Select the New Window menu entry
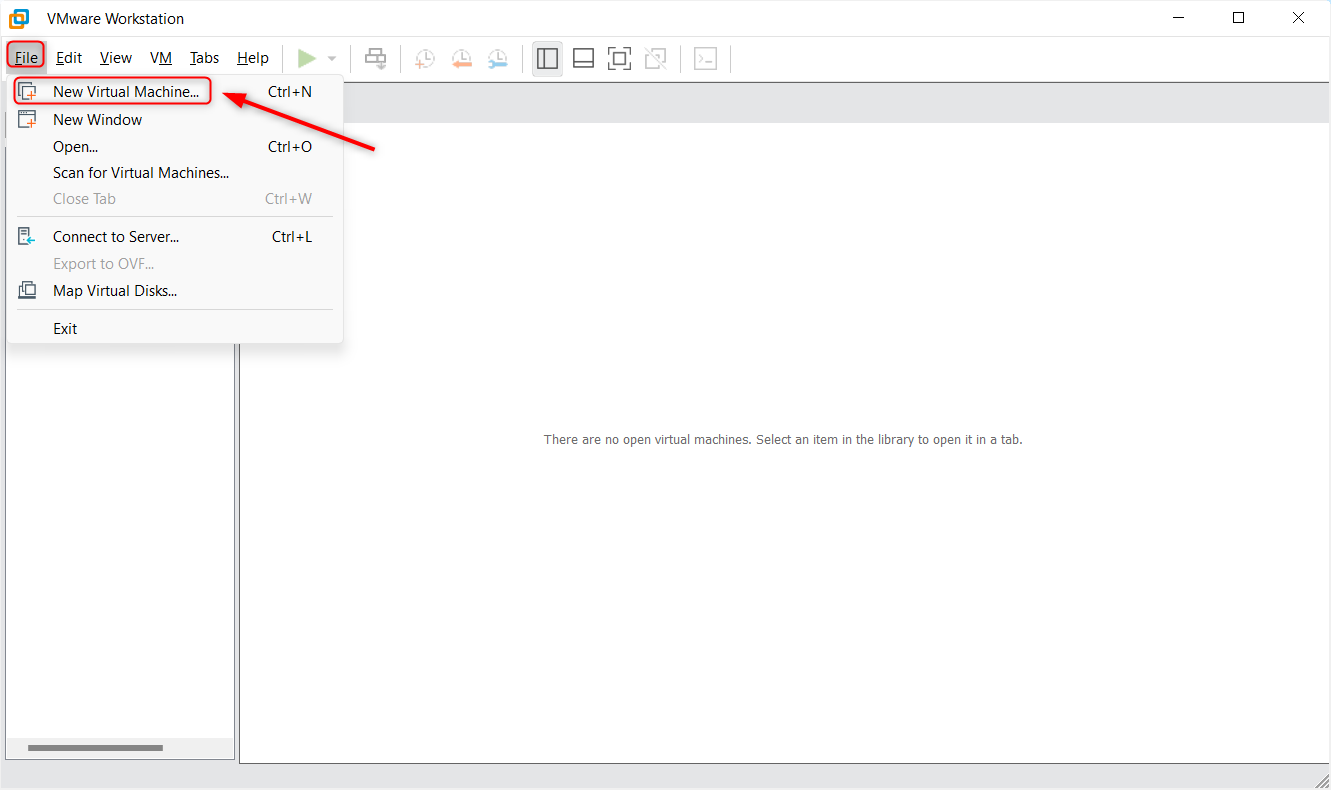 [175, 119]
